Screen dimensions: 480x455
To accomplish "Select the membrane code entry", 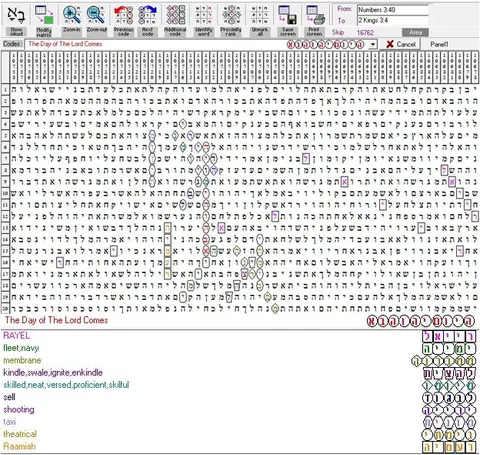I will (x=22, y=360).
